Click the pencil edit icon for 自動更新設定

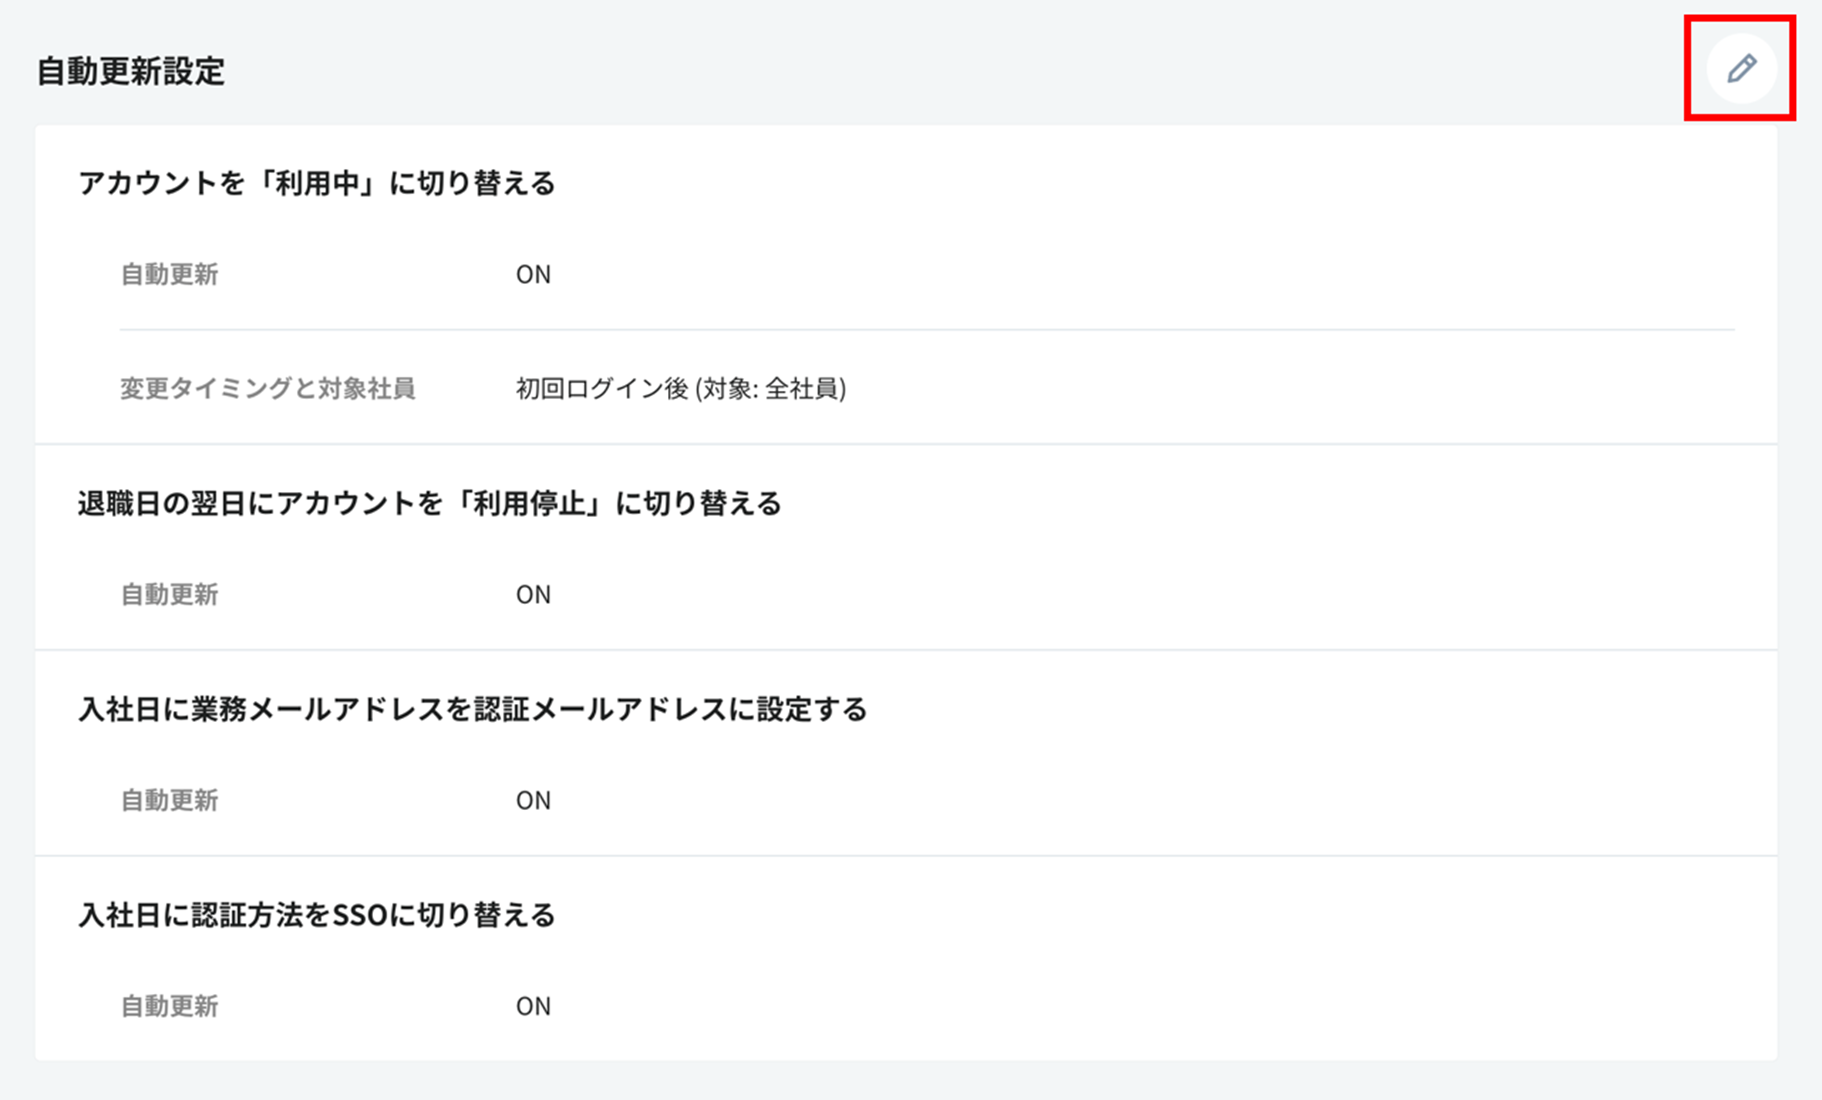(1741, 68)
